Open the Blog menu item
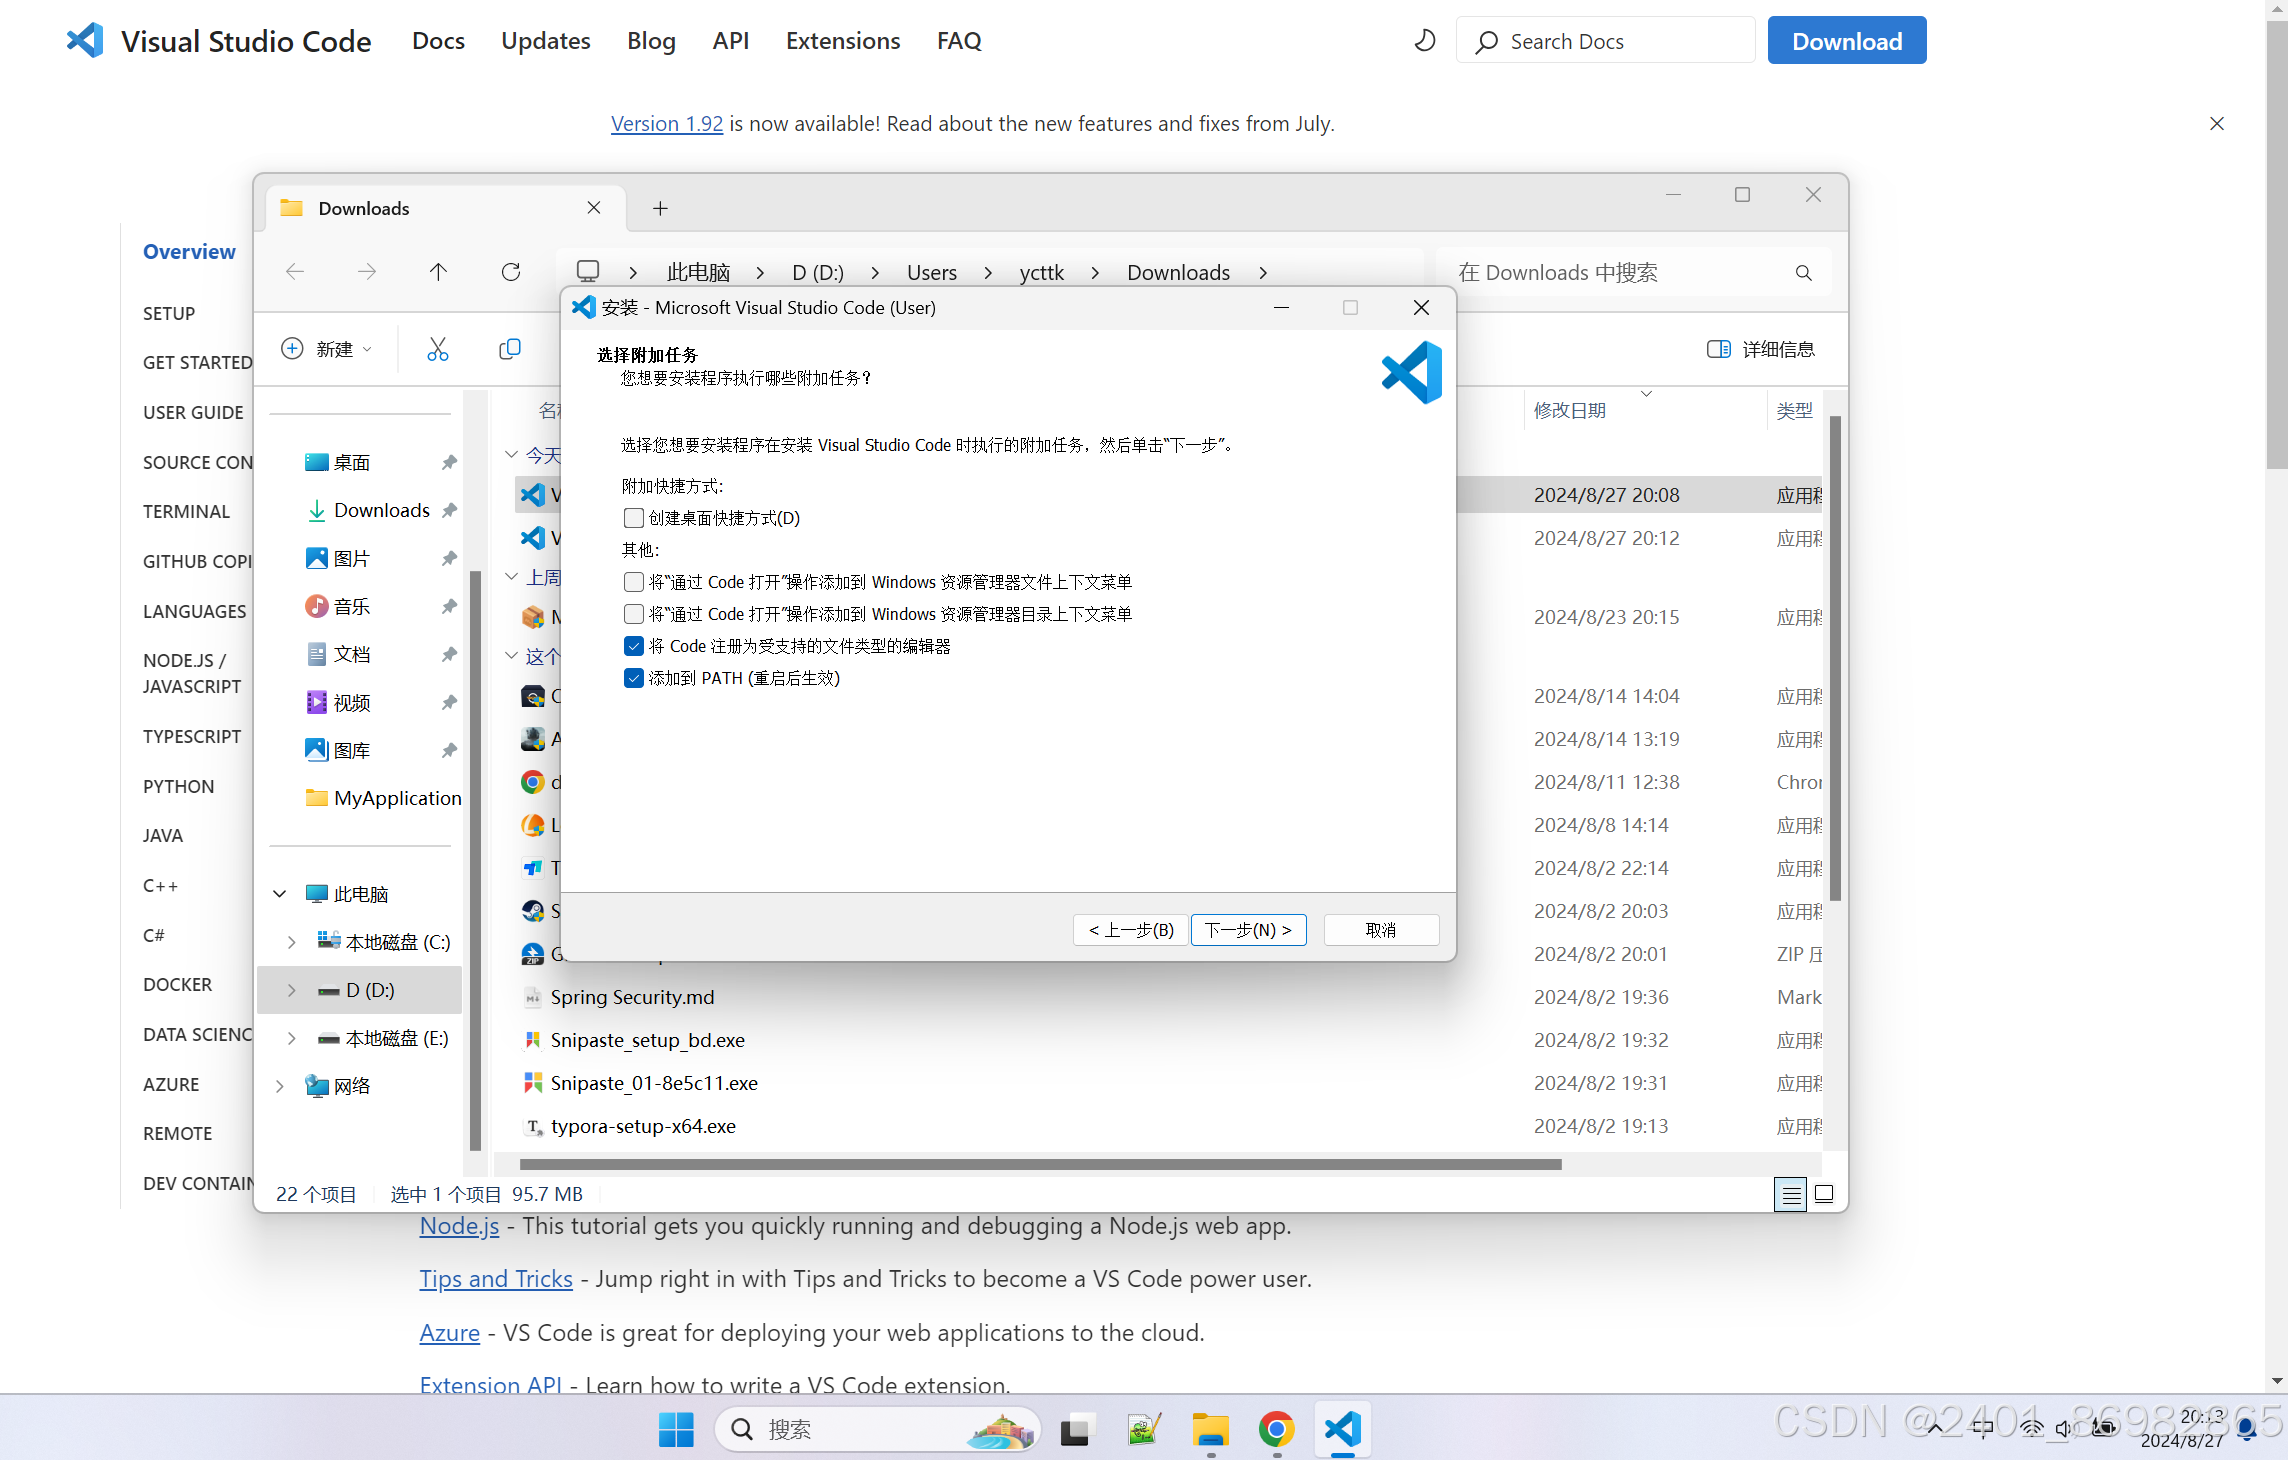The width and height of the screenshot is (2288, 1460). (x=651, y=41)
